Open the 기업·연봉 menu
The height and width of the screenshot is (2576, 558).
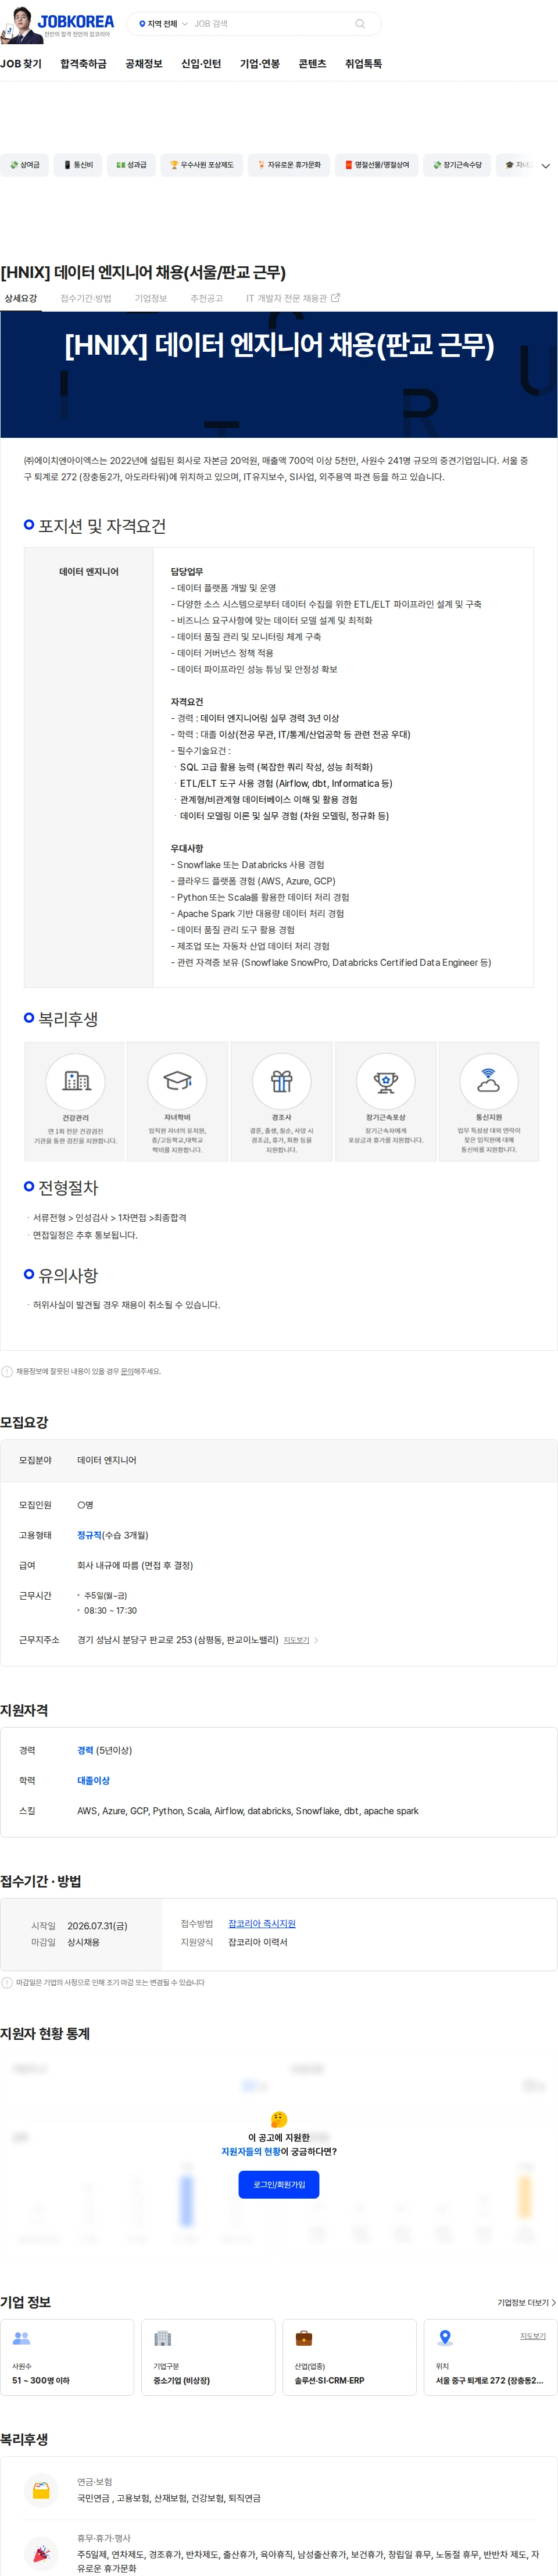pos(260,64)
